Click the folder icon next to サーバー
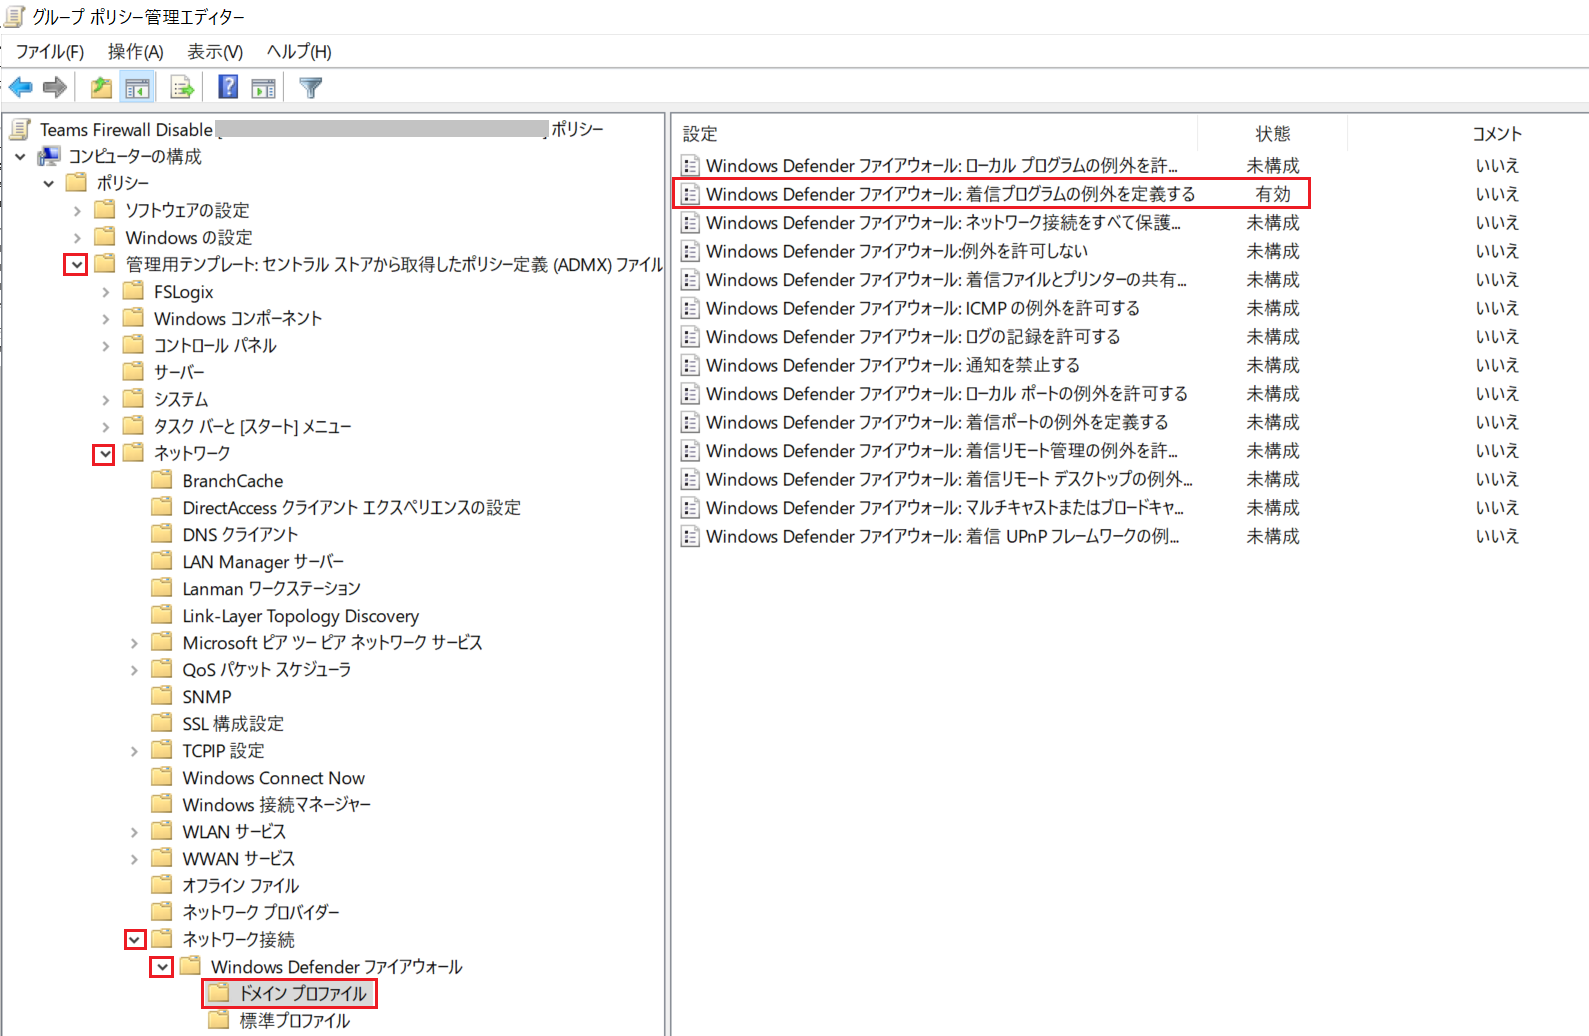Screen dimensions: 1589x1036 pos(134,372)
